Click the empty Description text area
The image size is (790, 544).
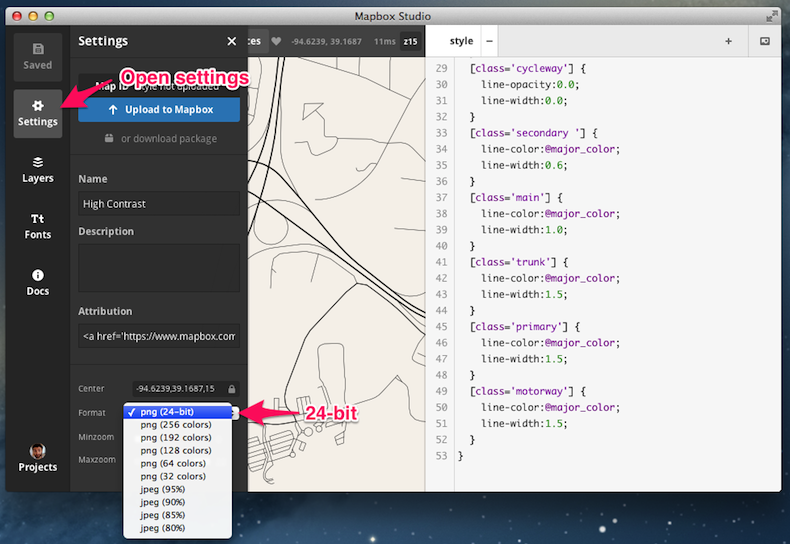[x=159, y=268]
